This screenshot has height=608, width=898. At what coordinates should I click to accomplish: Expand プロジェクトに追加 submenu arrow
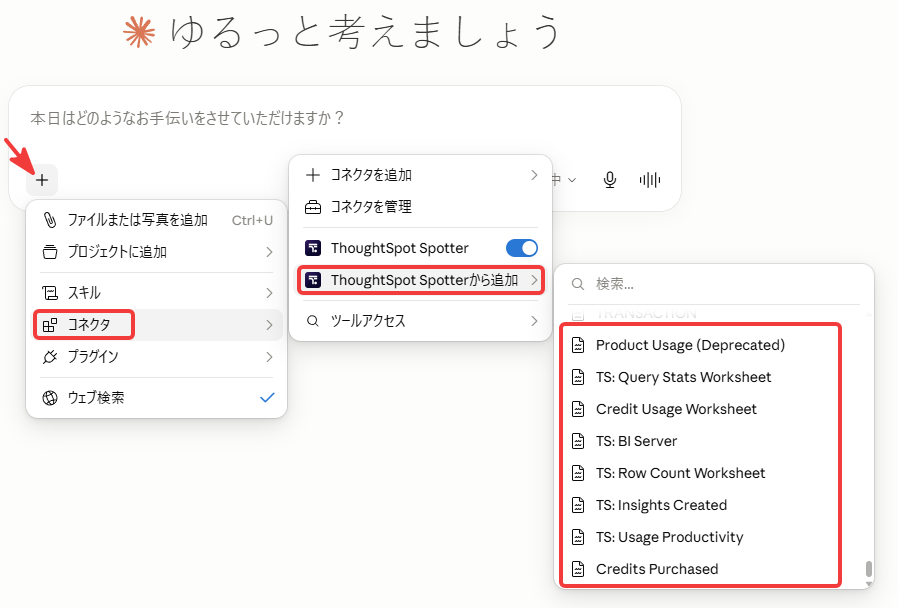269,252
